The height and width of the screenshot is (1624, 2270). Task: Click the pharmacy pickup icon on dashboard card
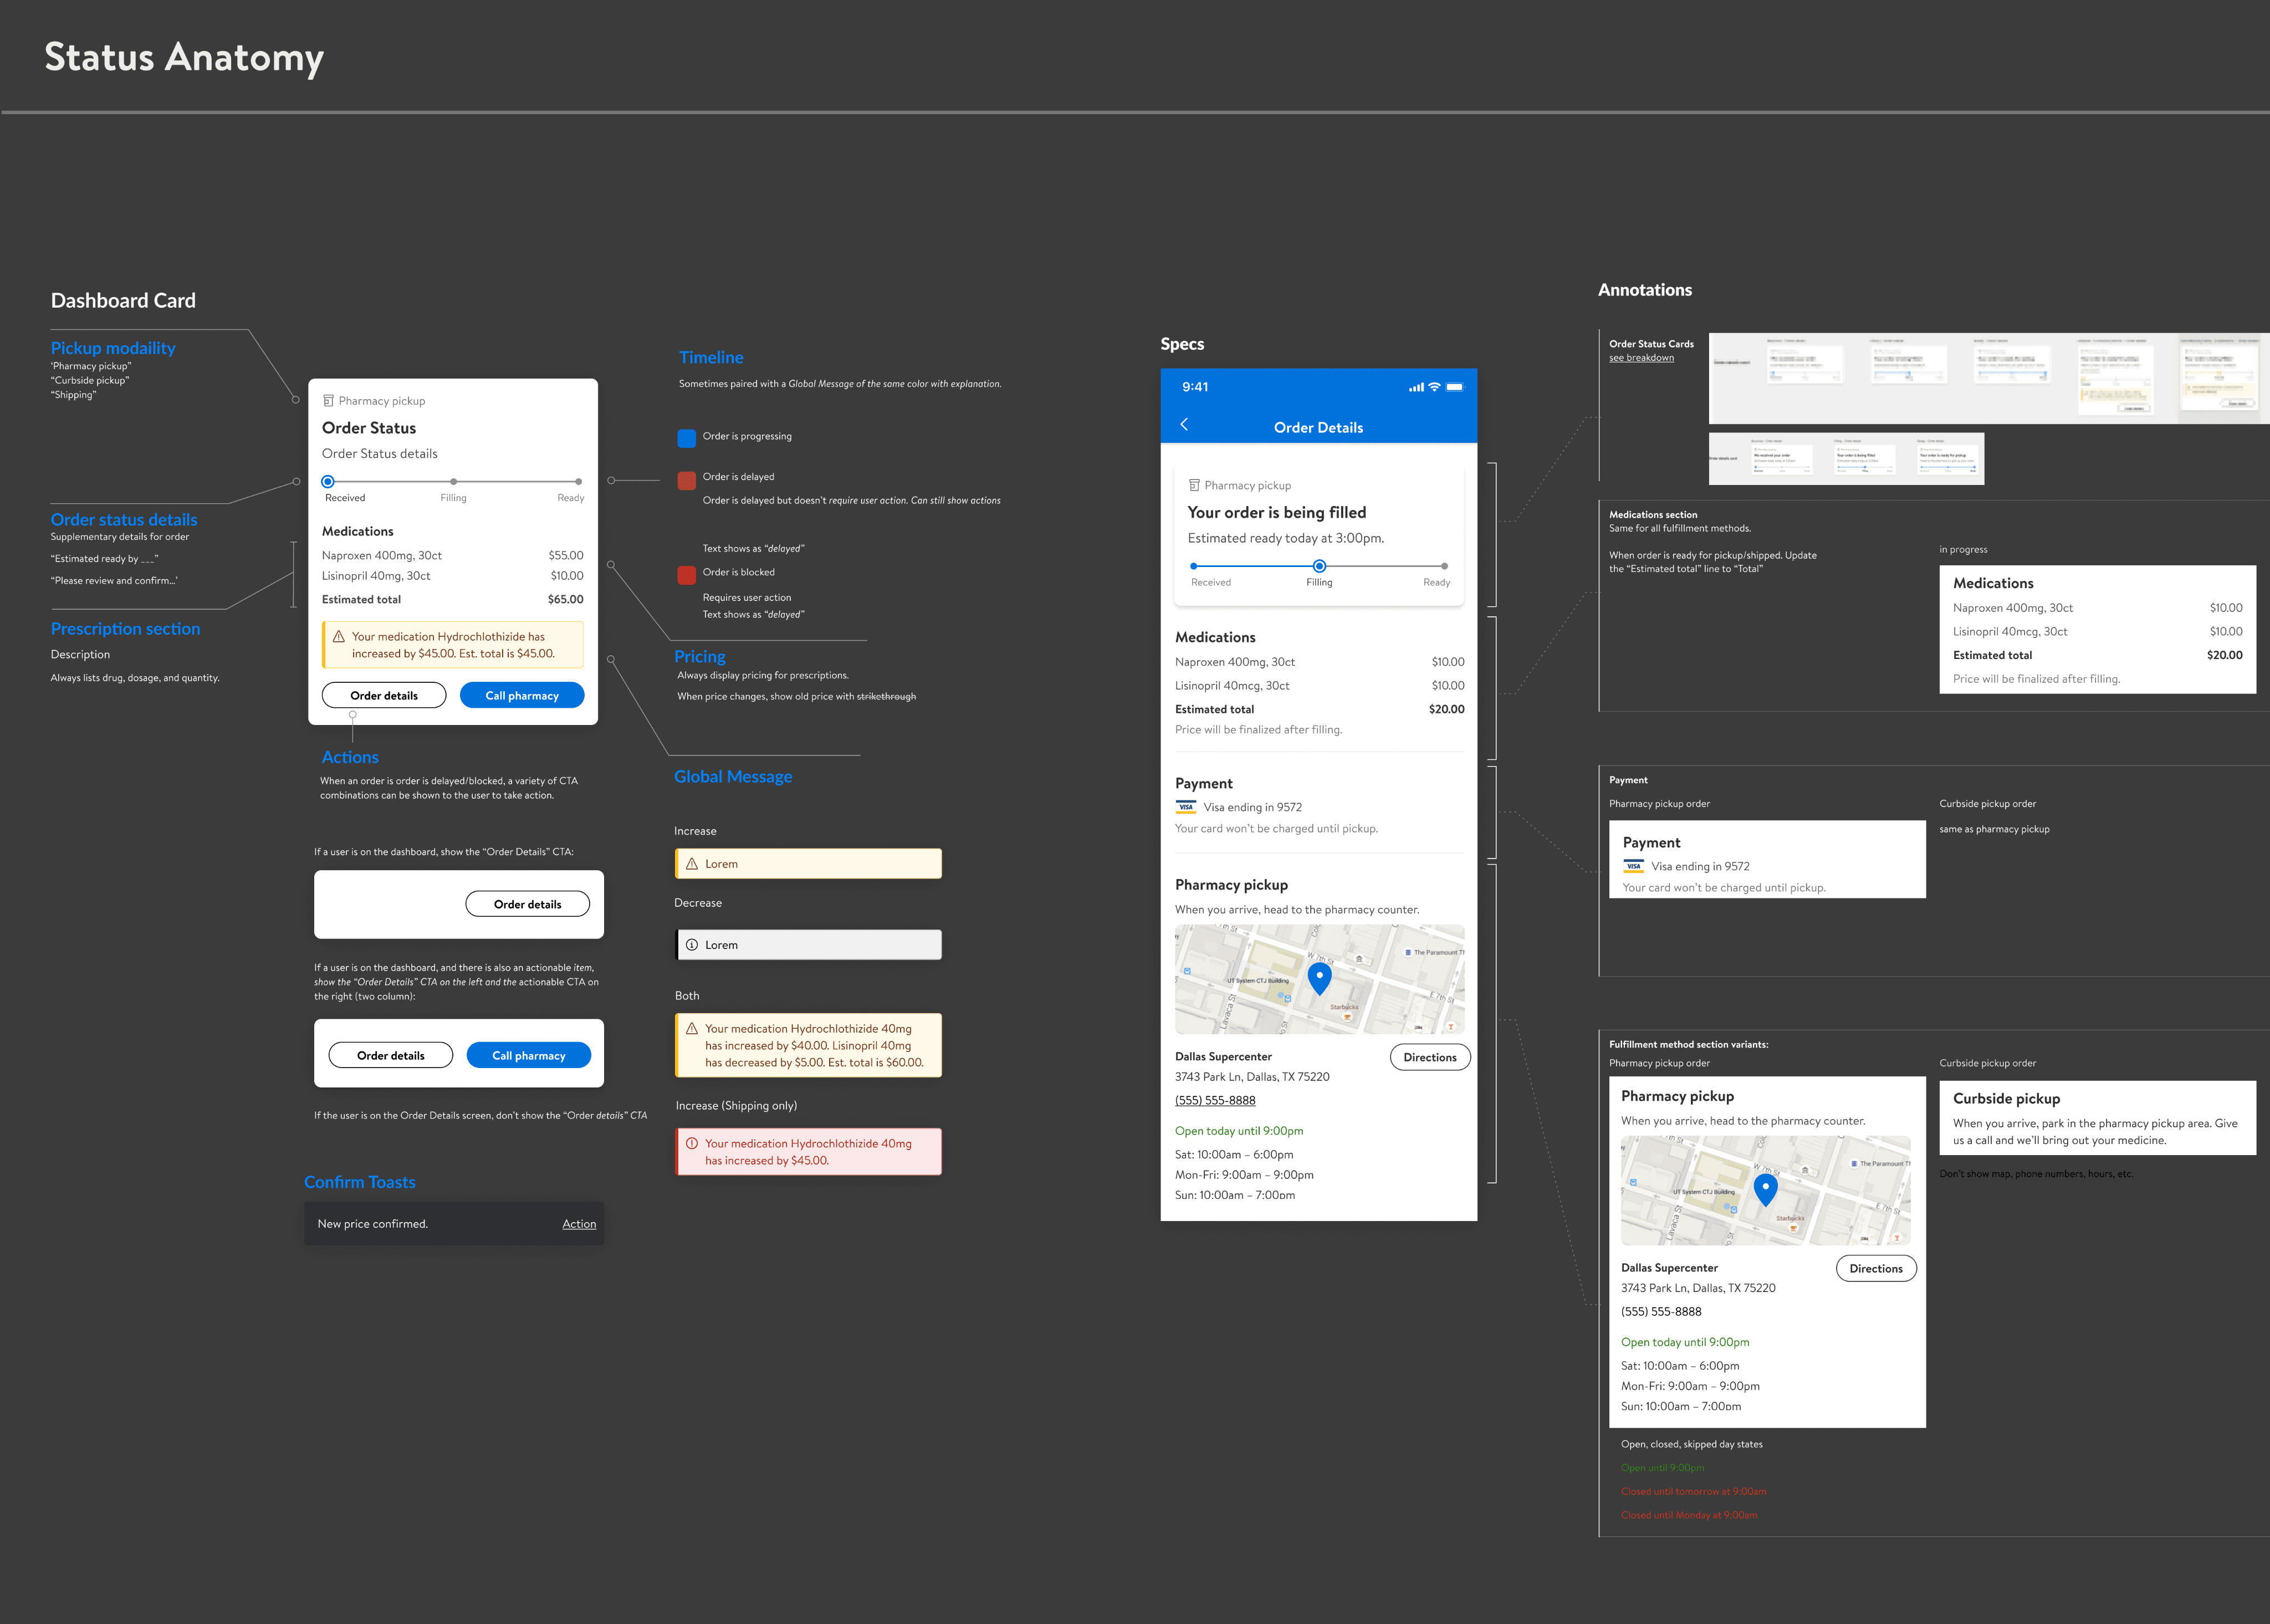pos(328,401)
